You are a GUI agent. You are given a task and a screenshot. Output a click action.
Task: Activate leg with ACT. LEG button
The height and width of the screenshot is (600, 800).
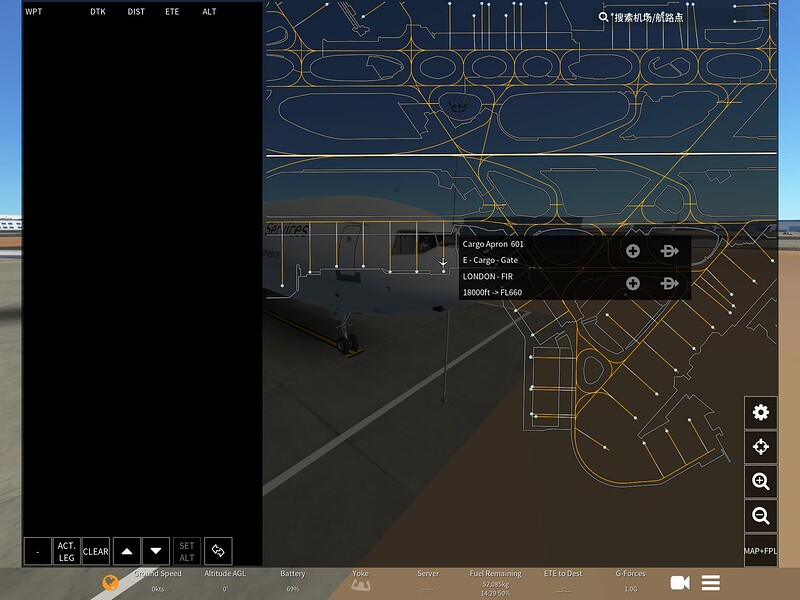coord(66,551)
